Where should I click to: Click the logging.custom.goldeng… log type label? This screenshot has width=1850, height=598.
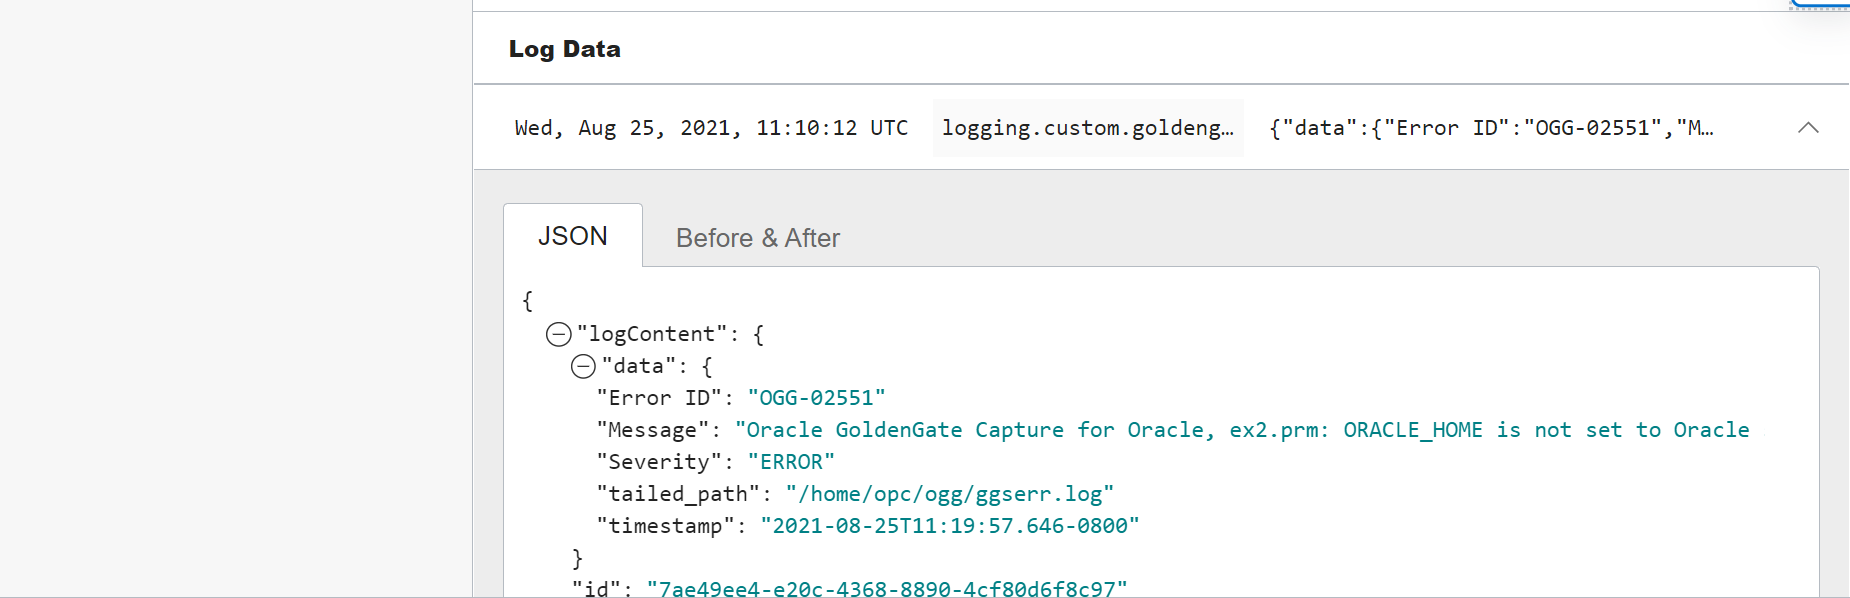pos(1087,128)
